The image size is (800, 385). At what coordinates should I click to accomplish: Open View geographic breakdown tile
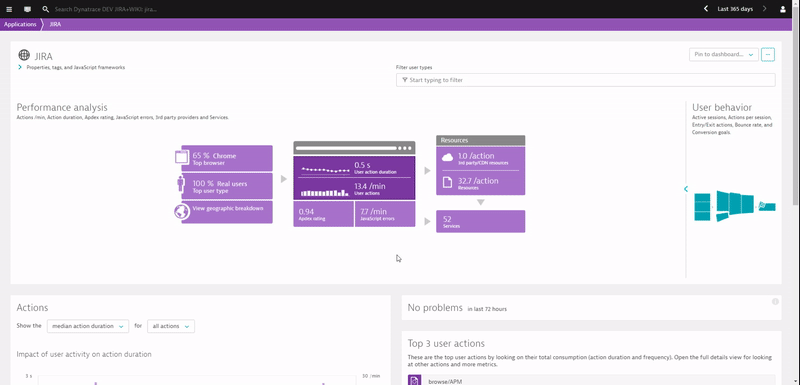pos(227,212)
